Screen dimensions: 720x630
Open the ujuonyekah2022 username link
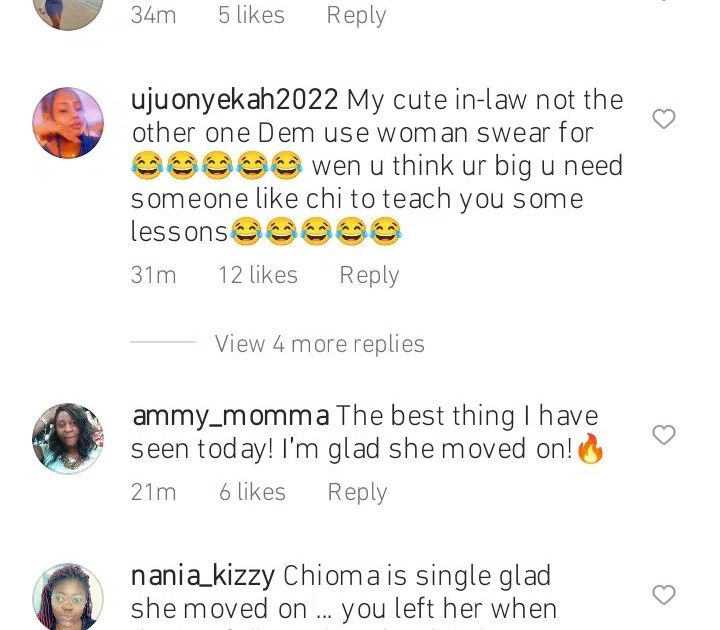tap(235, 101)
